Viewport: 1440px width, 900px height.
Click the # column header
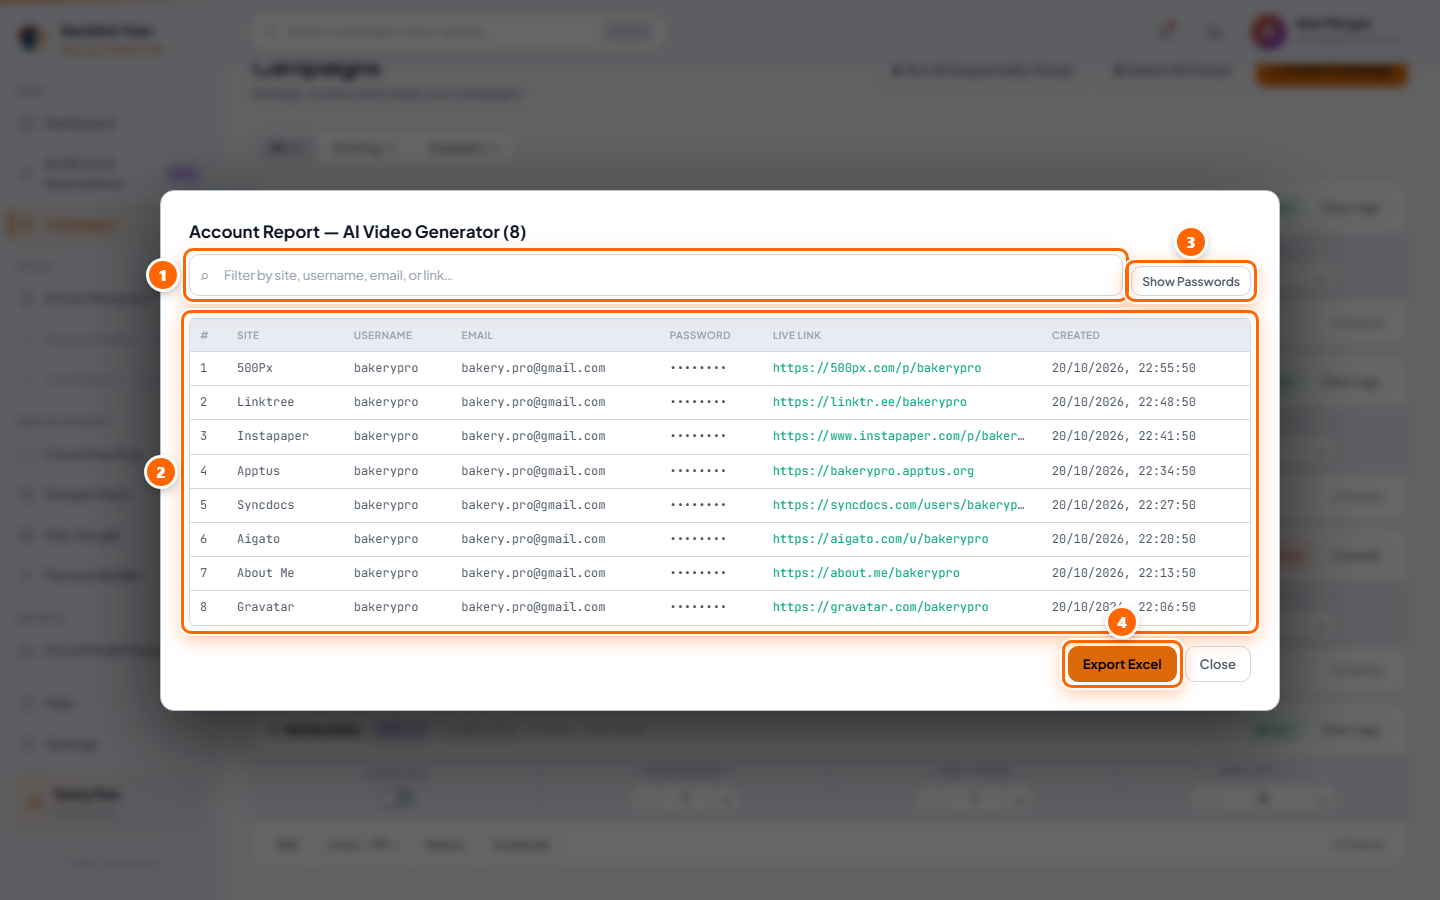tap(204, 336)
